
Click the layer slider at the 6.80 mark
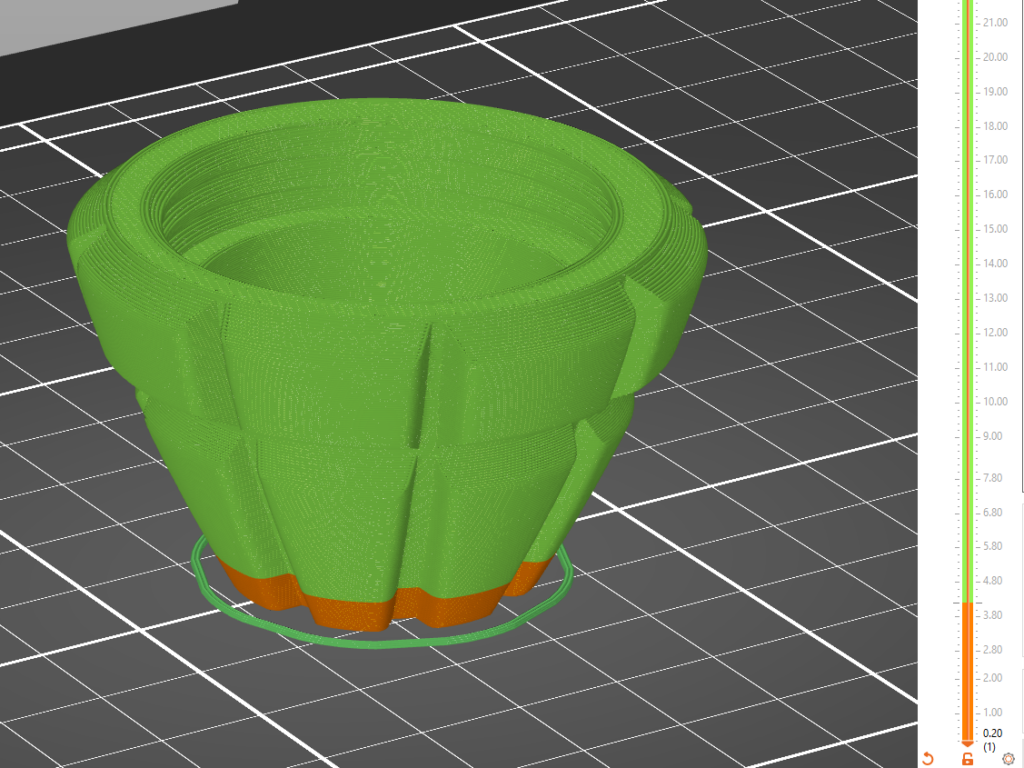[x=967, y=512]
